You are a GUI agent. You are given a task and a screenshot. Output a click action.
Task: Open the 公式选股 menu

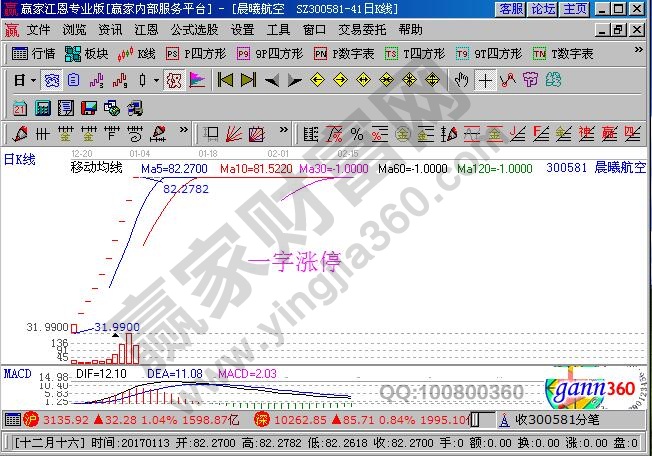195,30
